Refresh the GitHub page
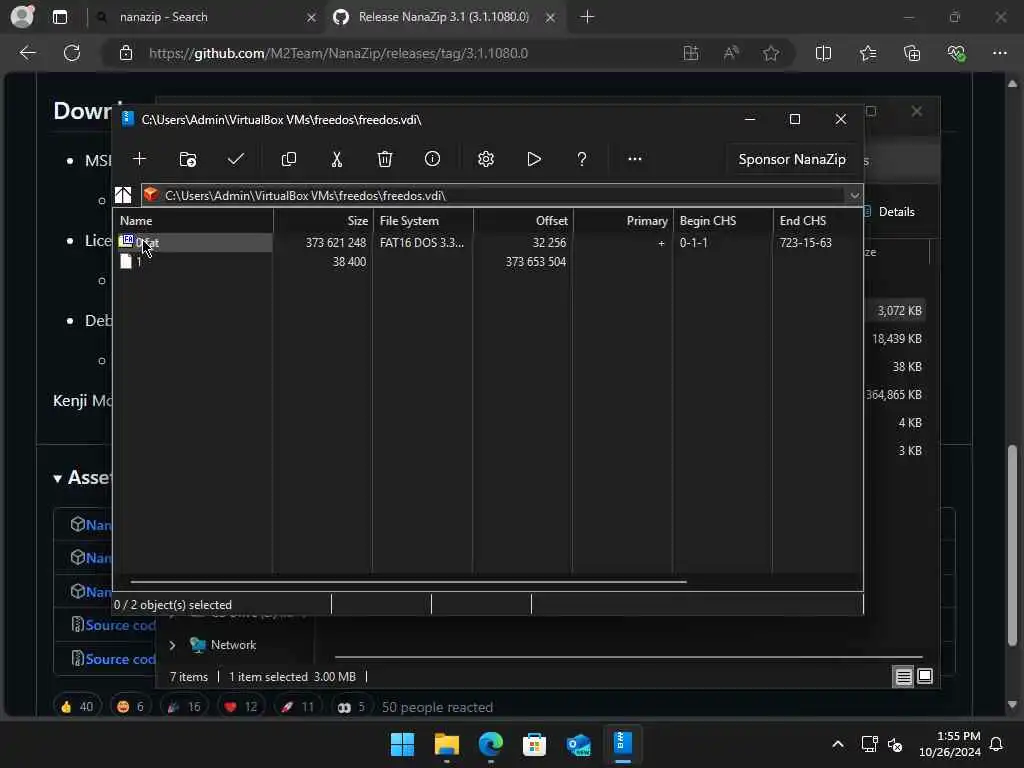Screen dimensions: 1024x768 tap(72, 53)
